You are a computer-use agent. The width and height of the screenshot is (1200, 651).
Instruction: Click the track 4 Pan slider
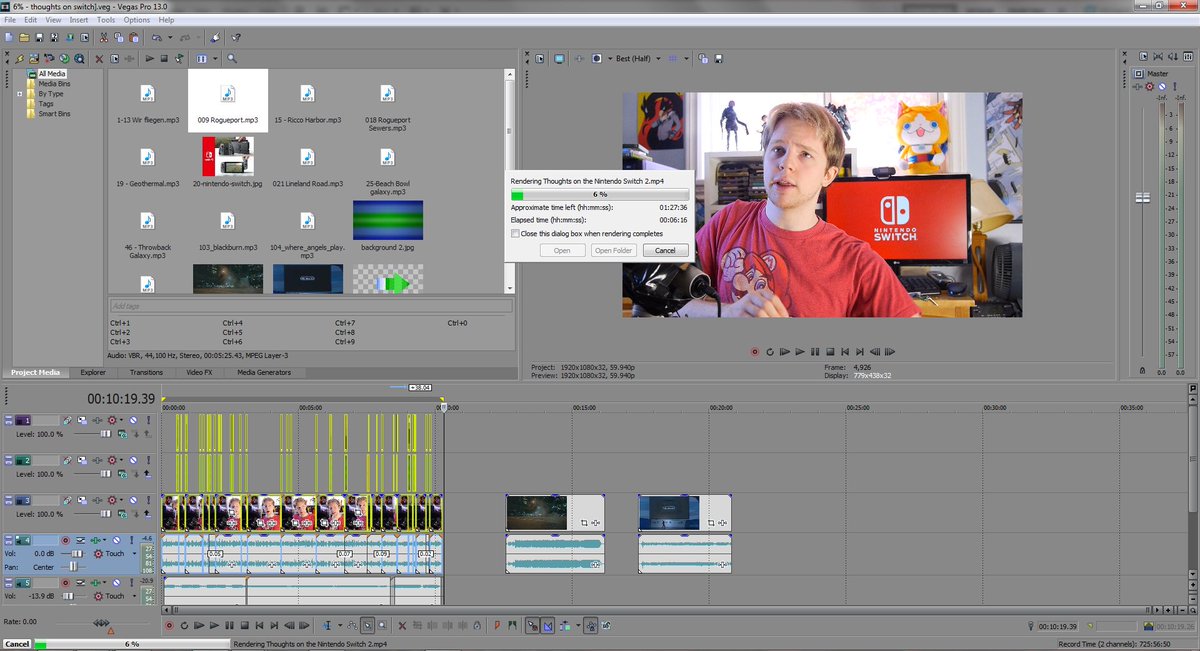(73, 567)
